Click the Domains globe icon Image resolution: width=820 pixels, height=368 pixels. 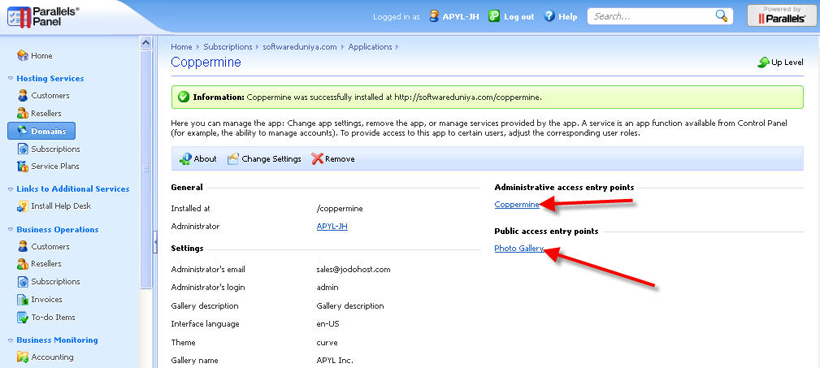coord(22,131)
